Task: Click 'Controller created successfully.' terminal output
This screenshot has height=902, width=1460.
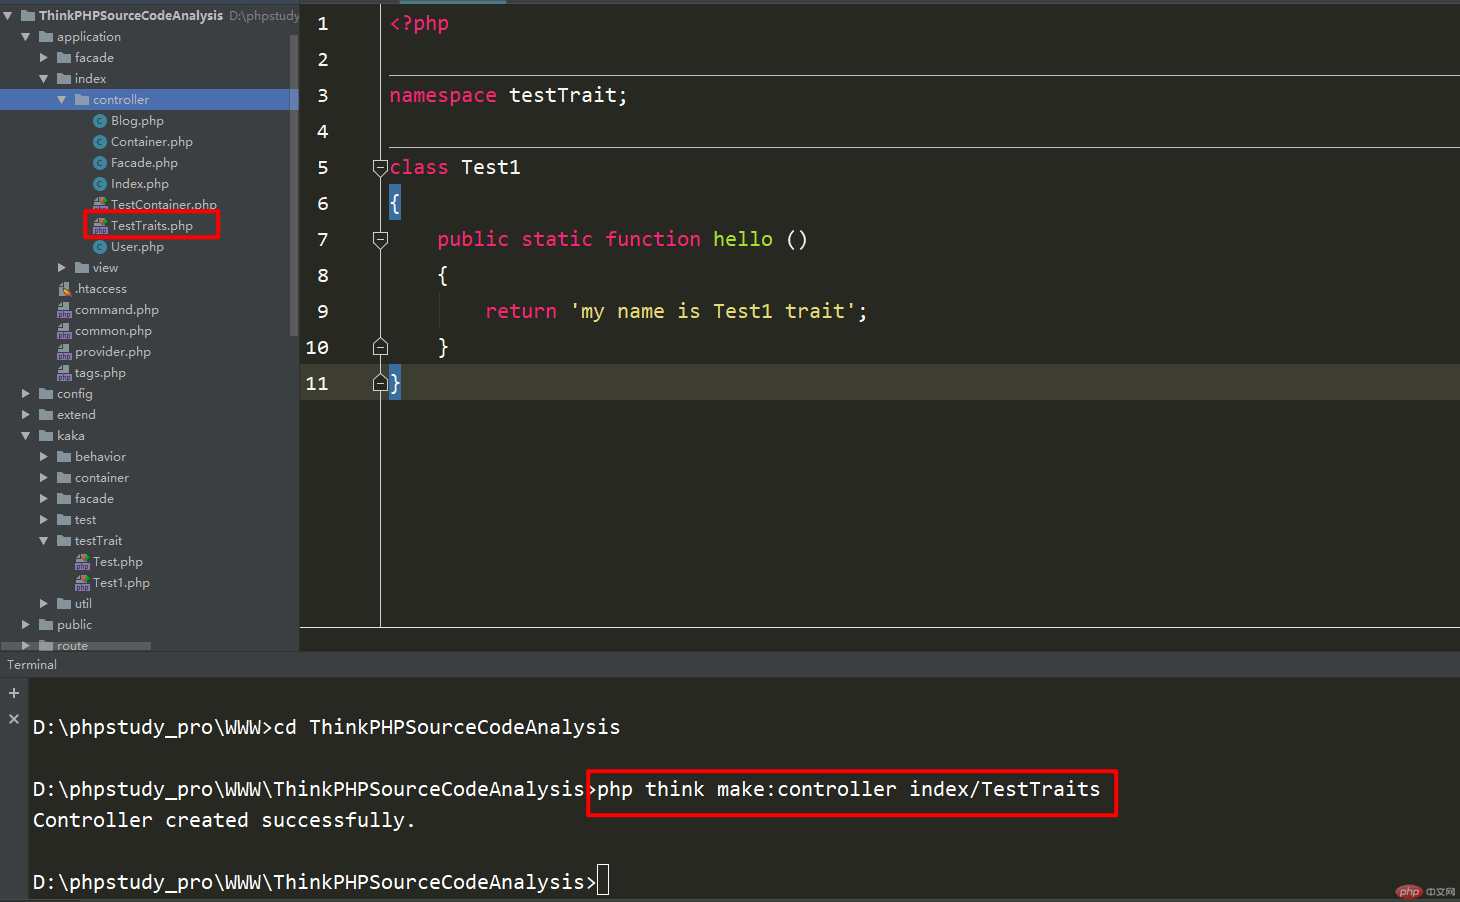Action: coord(224,821)
